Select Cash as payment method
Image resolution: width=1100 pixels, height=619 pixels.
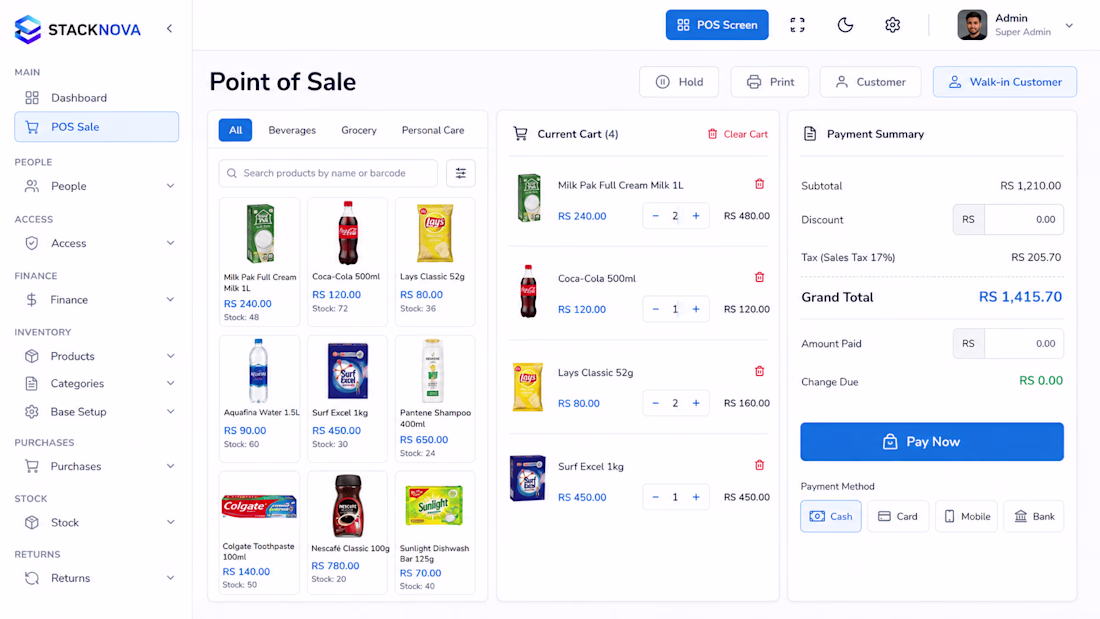click(831, 517)
